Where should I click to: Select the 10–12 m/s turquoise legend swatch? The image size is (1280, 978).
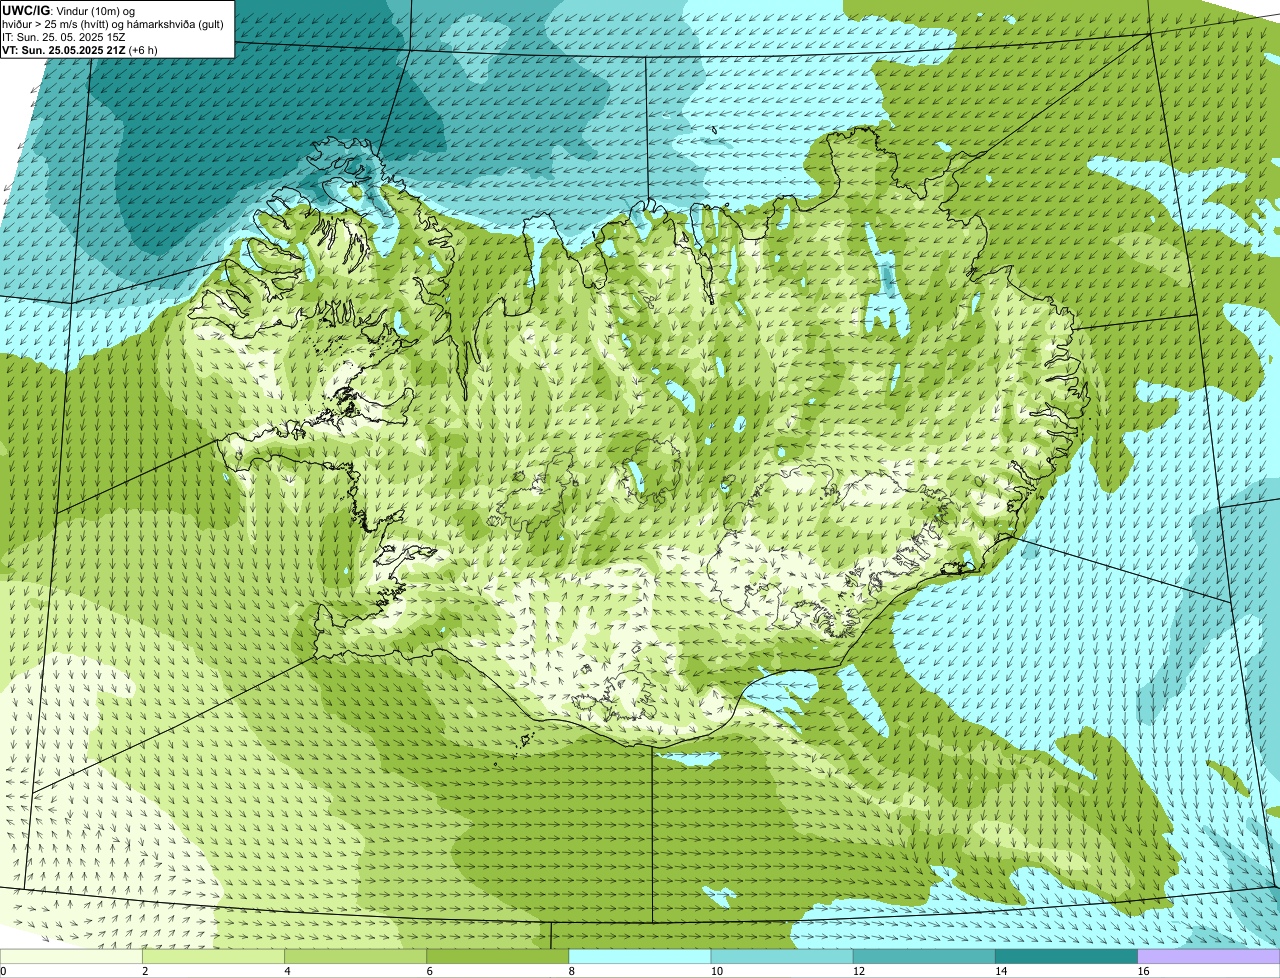point(782,957)
